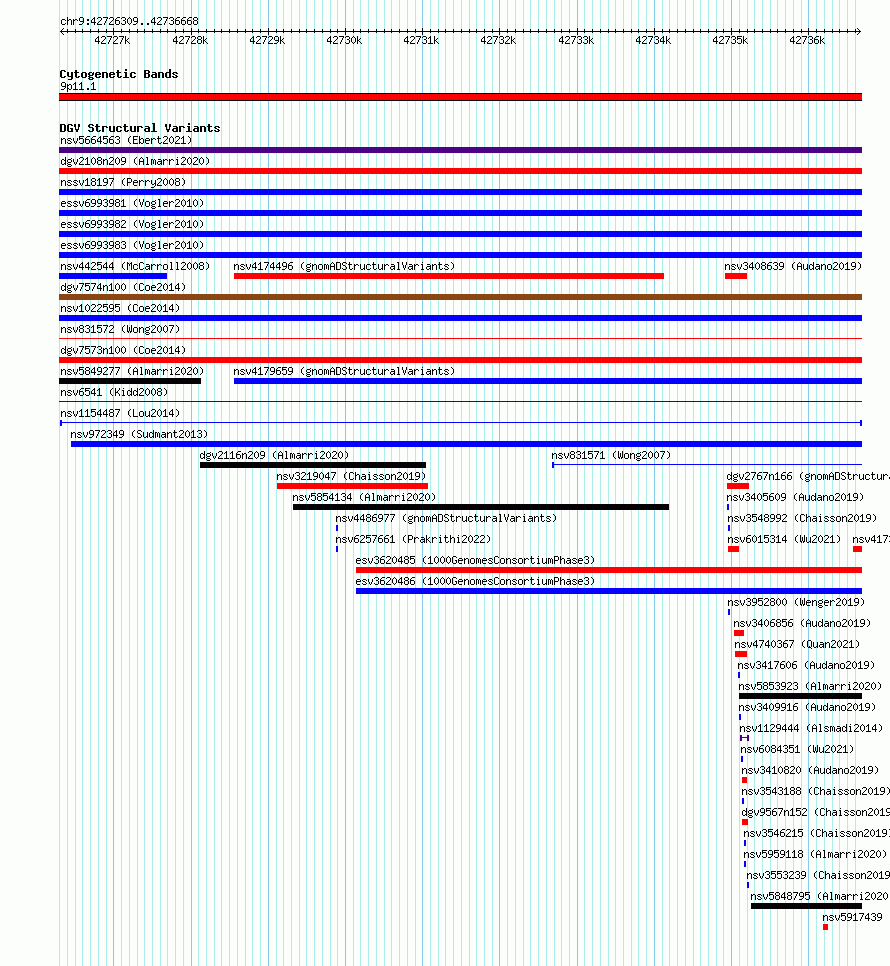The width and height of the screenshot is (890, 966).
Task: Open the nsv5917439 variant label
Action: click(x=852, y=917)
